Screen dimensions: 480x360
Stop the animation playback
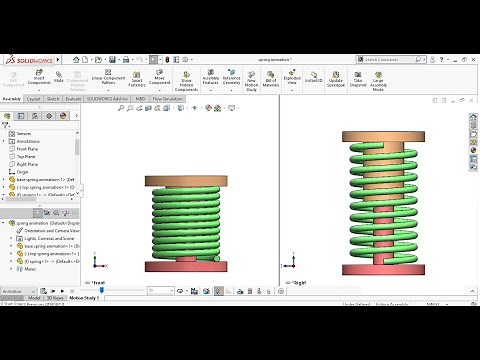(71, 291)
